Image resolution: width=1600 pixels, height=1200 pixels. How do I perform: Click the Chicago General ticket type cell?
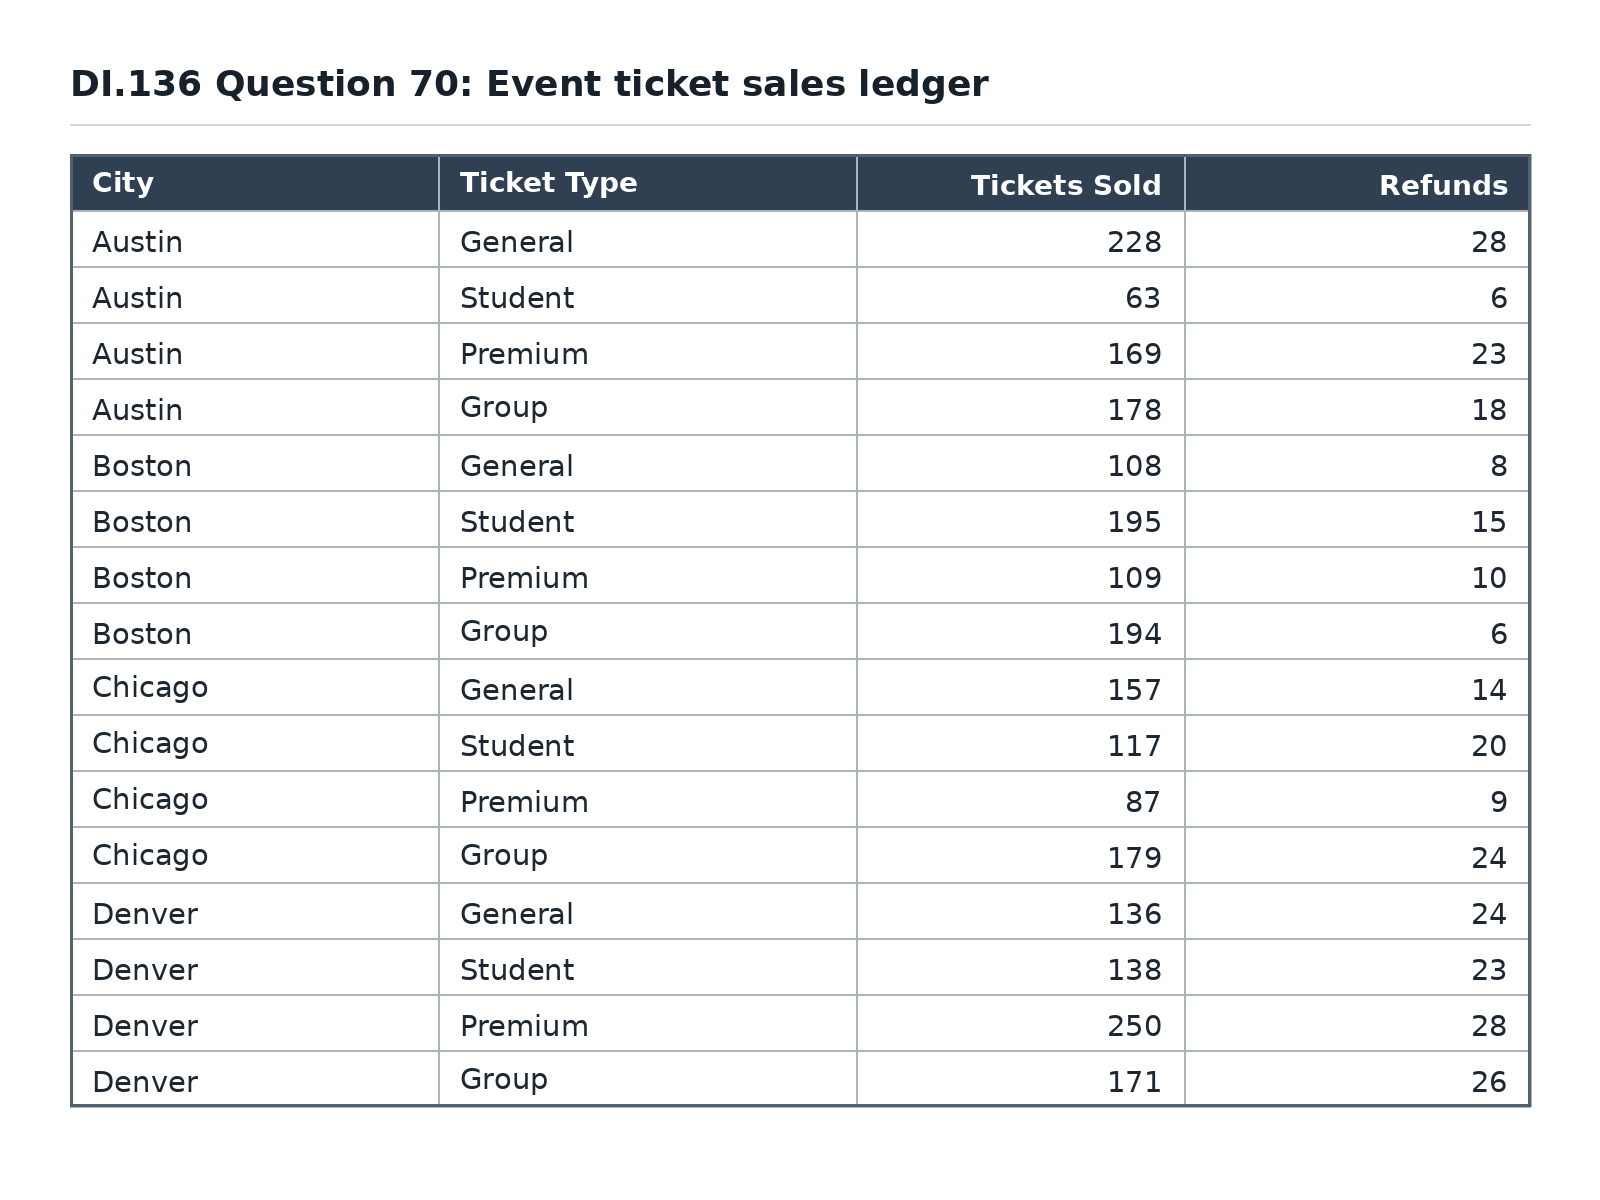pyautogui.click(x=648, y=687)
